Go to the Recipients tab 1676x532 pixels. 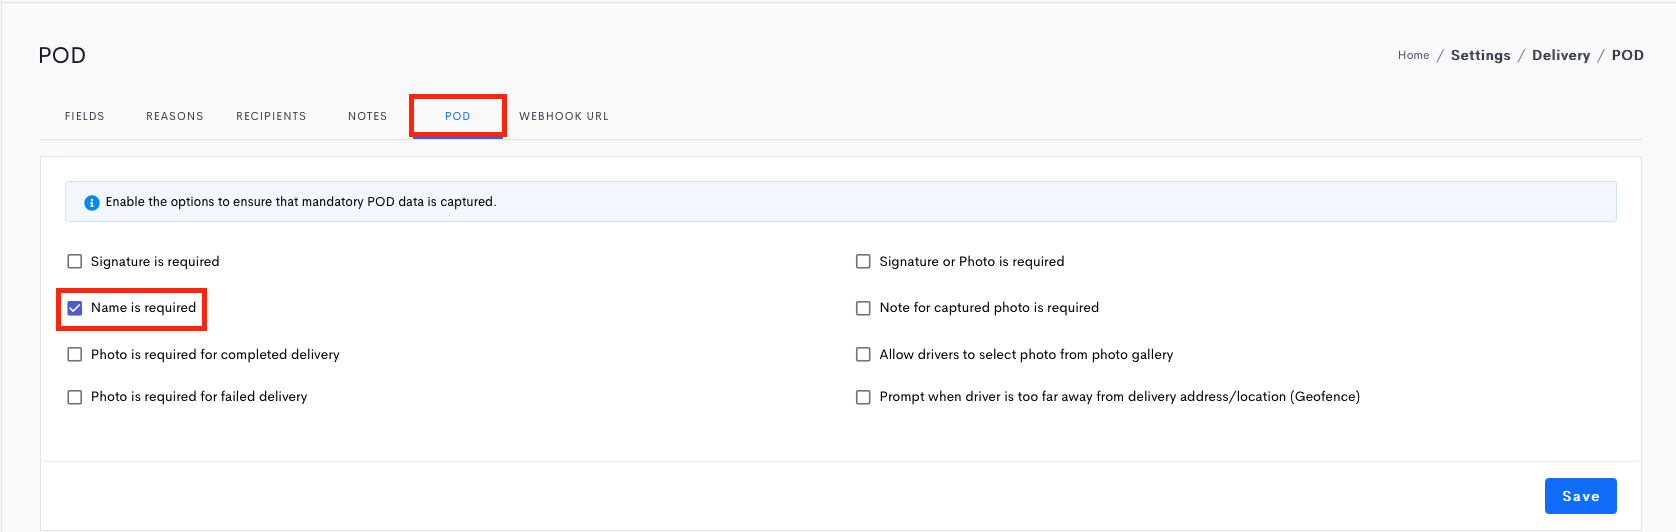pos(271,116)
